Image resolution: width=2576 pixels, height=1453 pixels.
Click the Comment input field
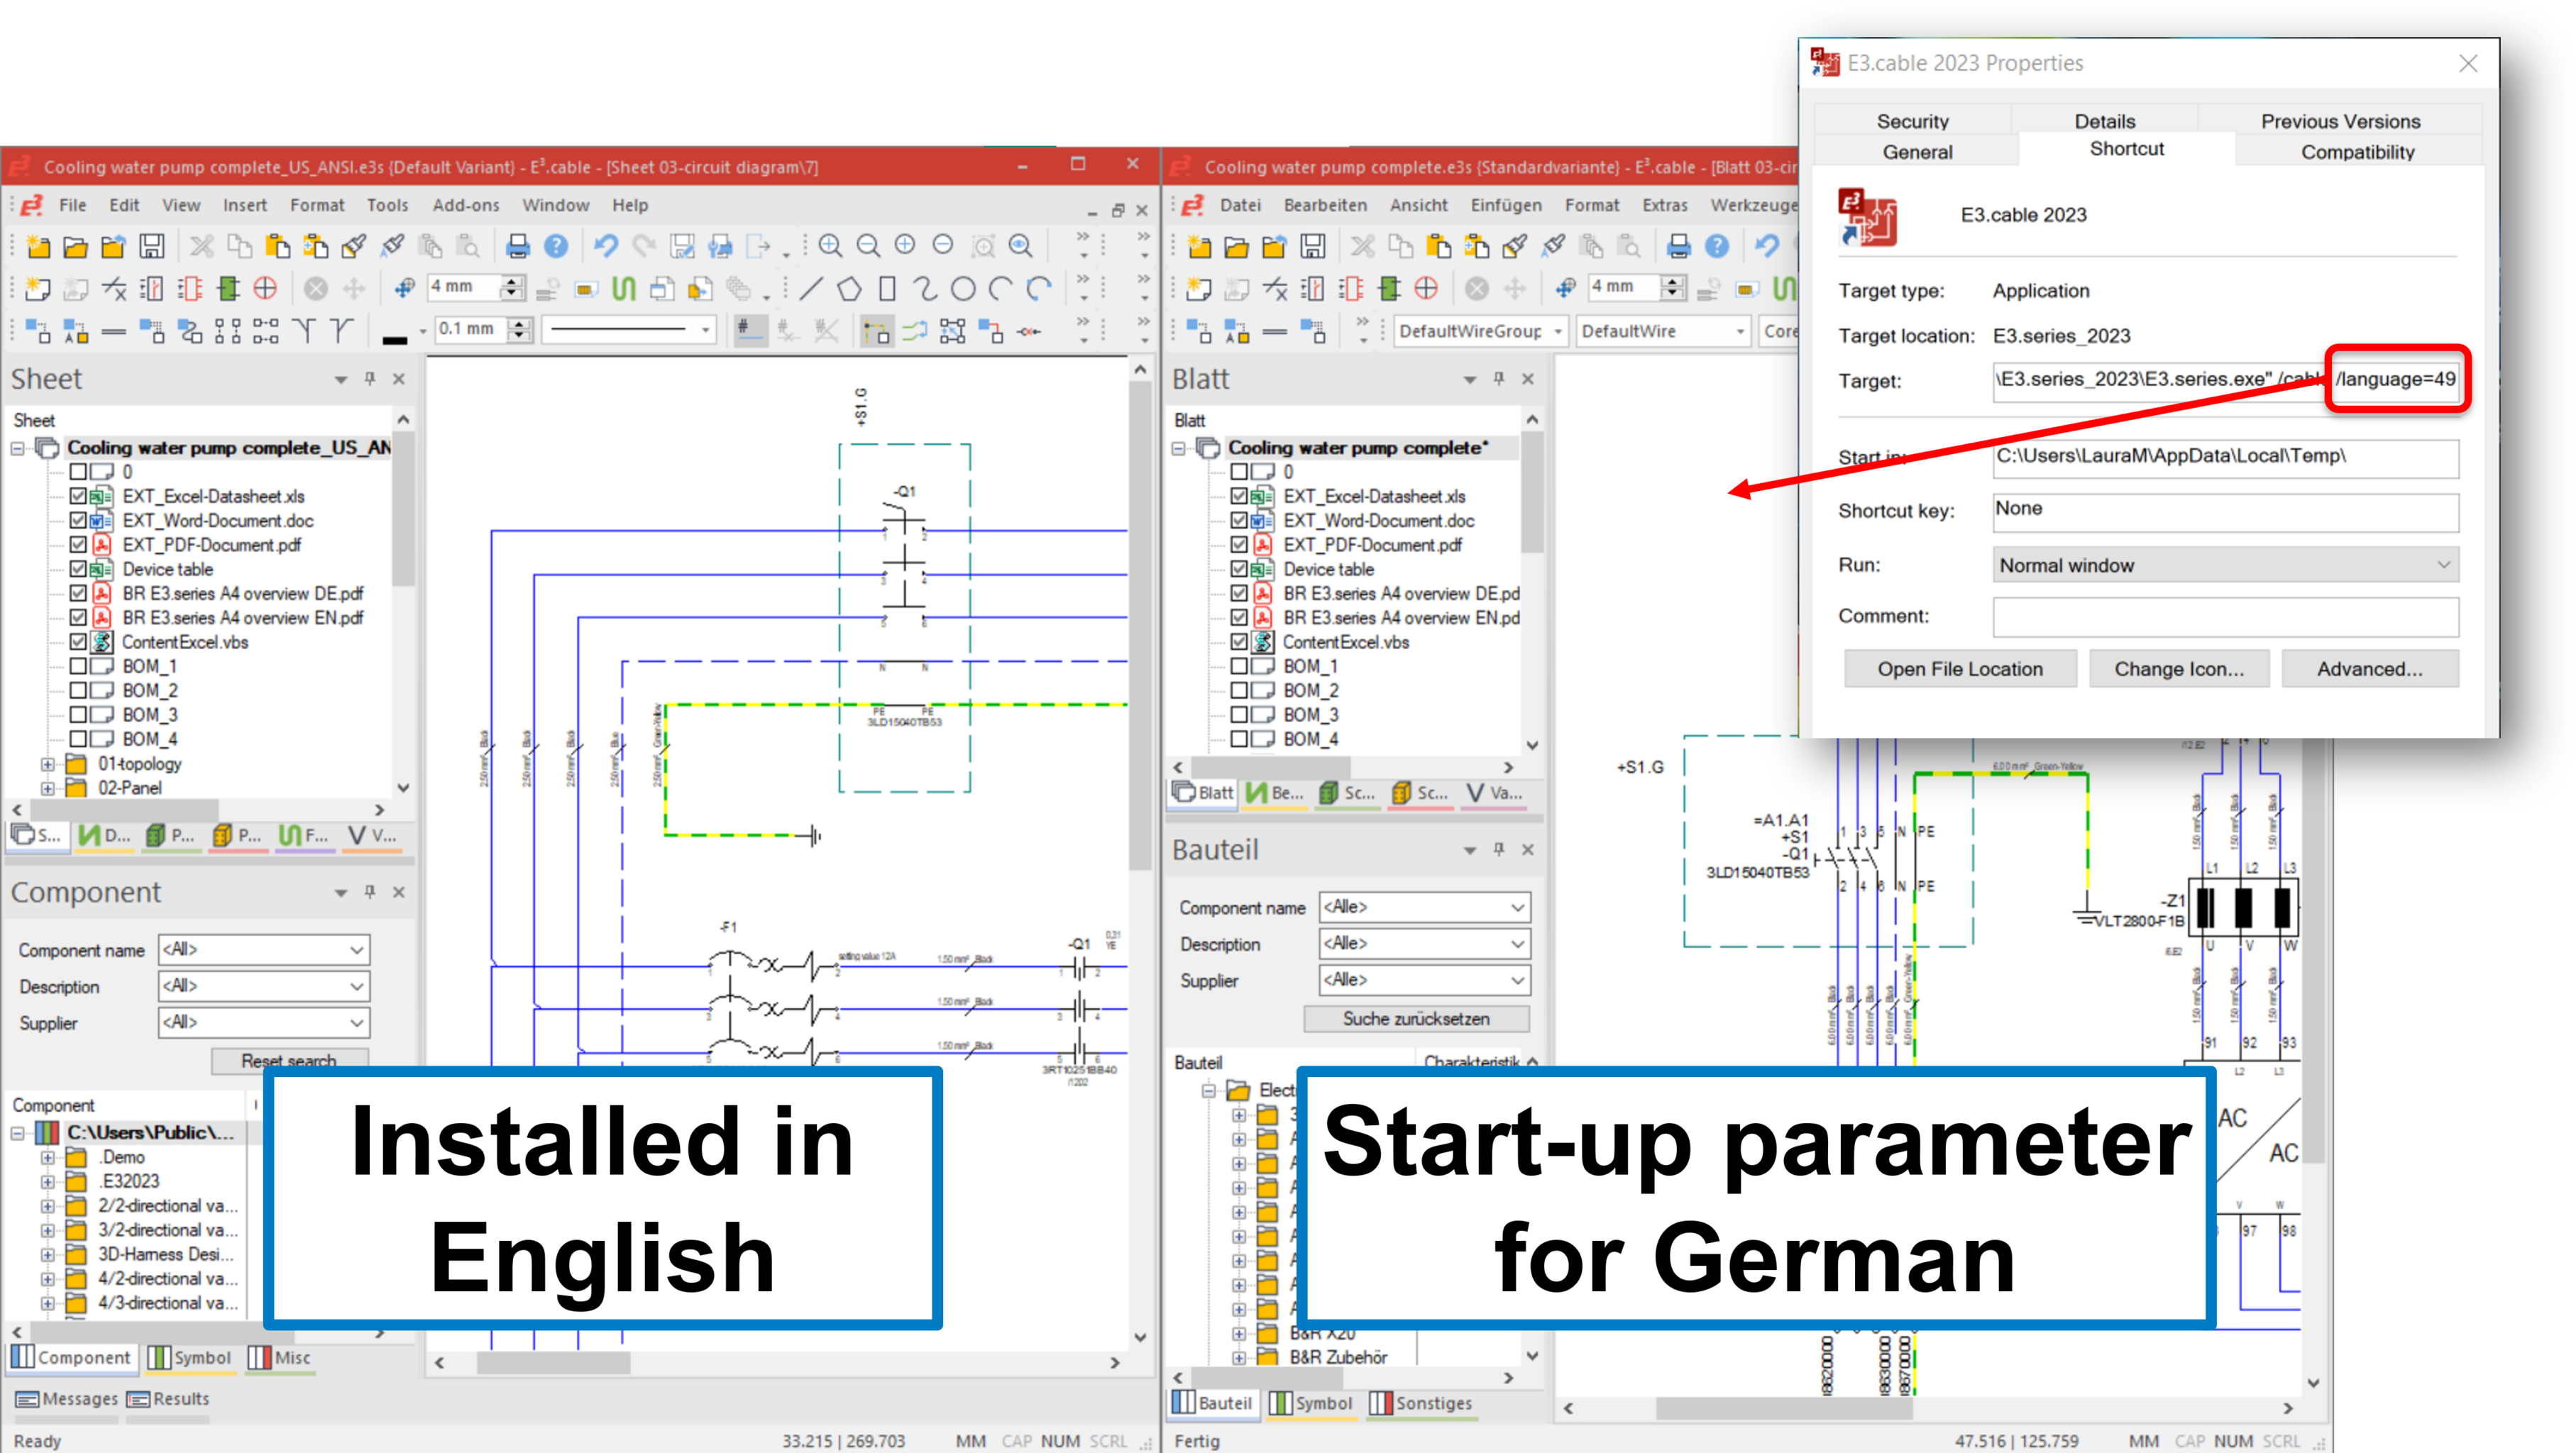click(2225, 617)
